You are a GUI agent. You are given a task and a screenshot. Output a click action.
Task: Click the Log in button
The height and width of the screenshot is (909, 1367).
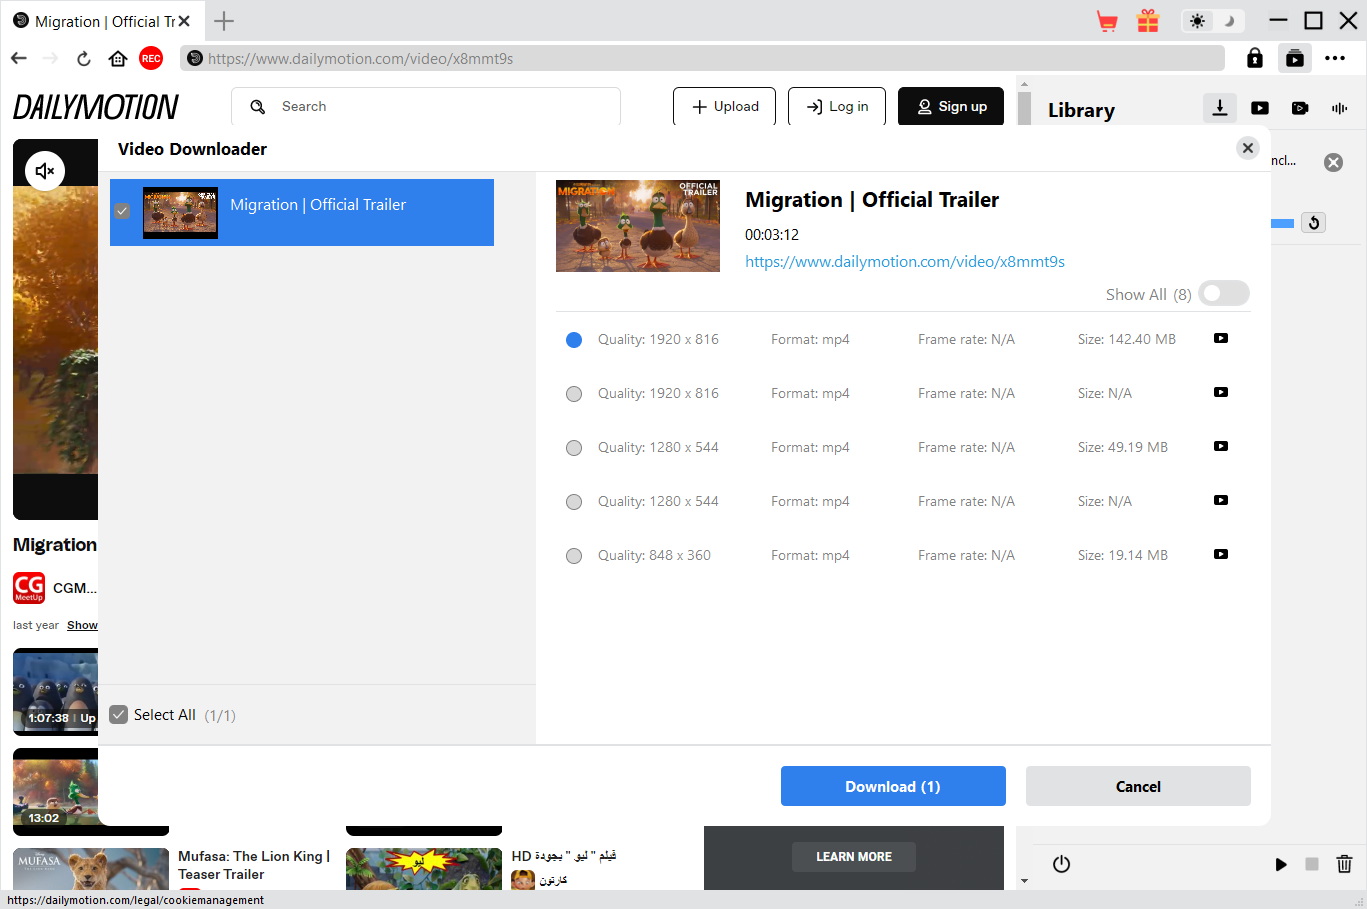[837, 106]
